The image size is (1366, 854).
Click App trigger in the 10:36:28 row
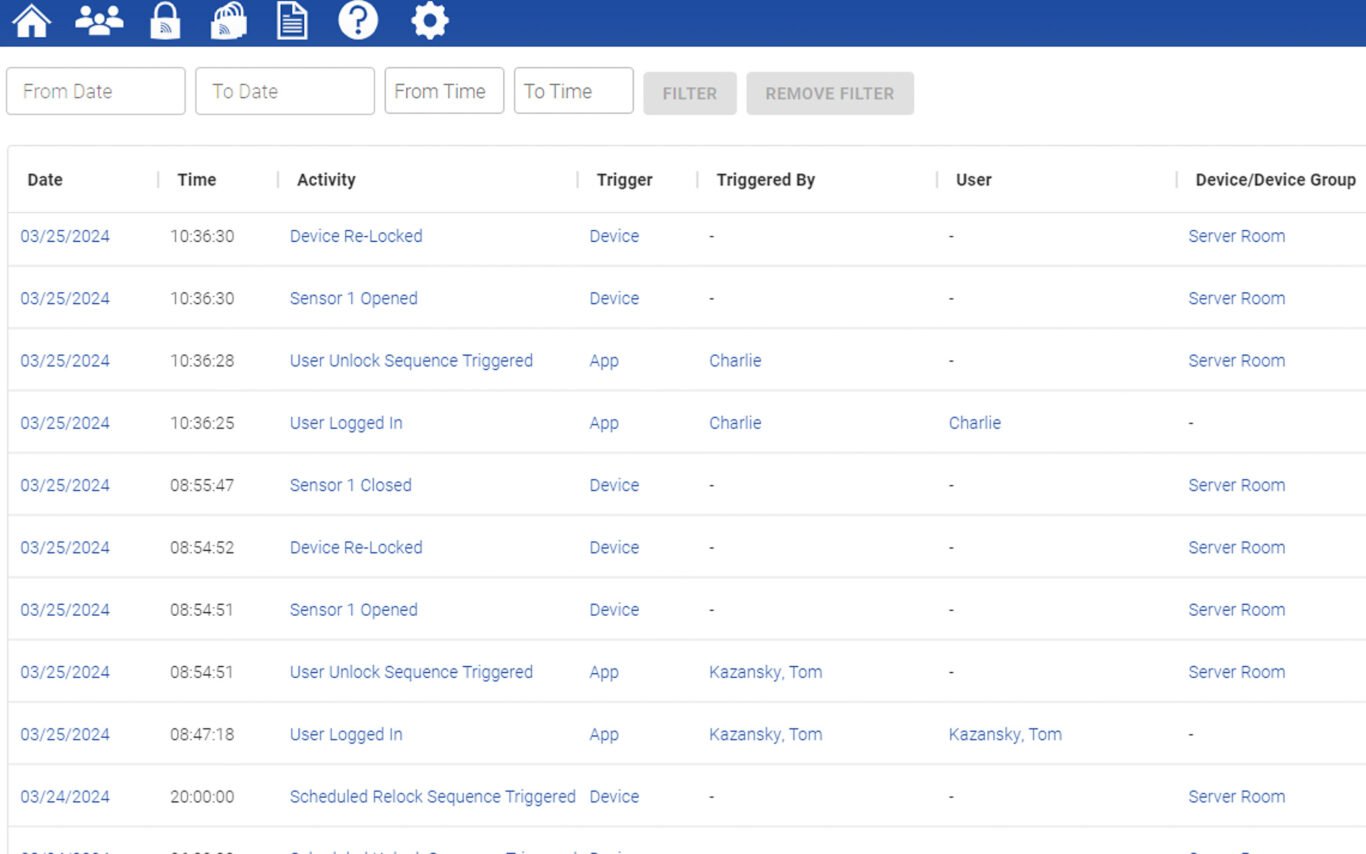pyautogui.click(x=604, y=361)
